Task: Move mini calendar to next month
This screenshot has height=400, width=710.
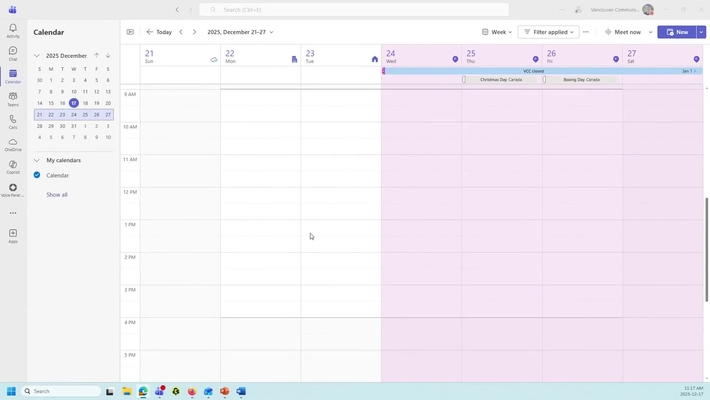Action: pos(108,56)
